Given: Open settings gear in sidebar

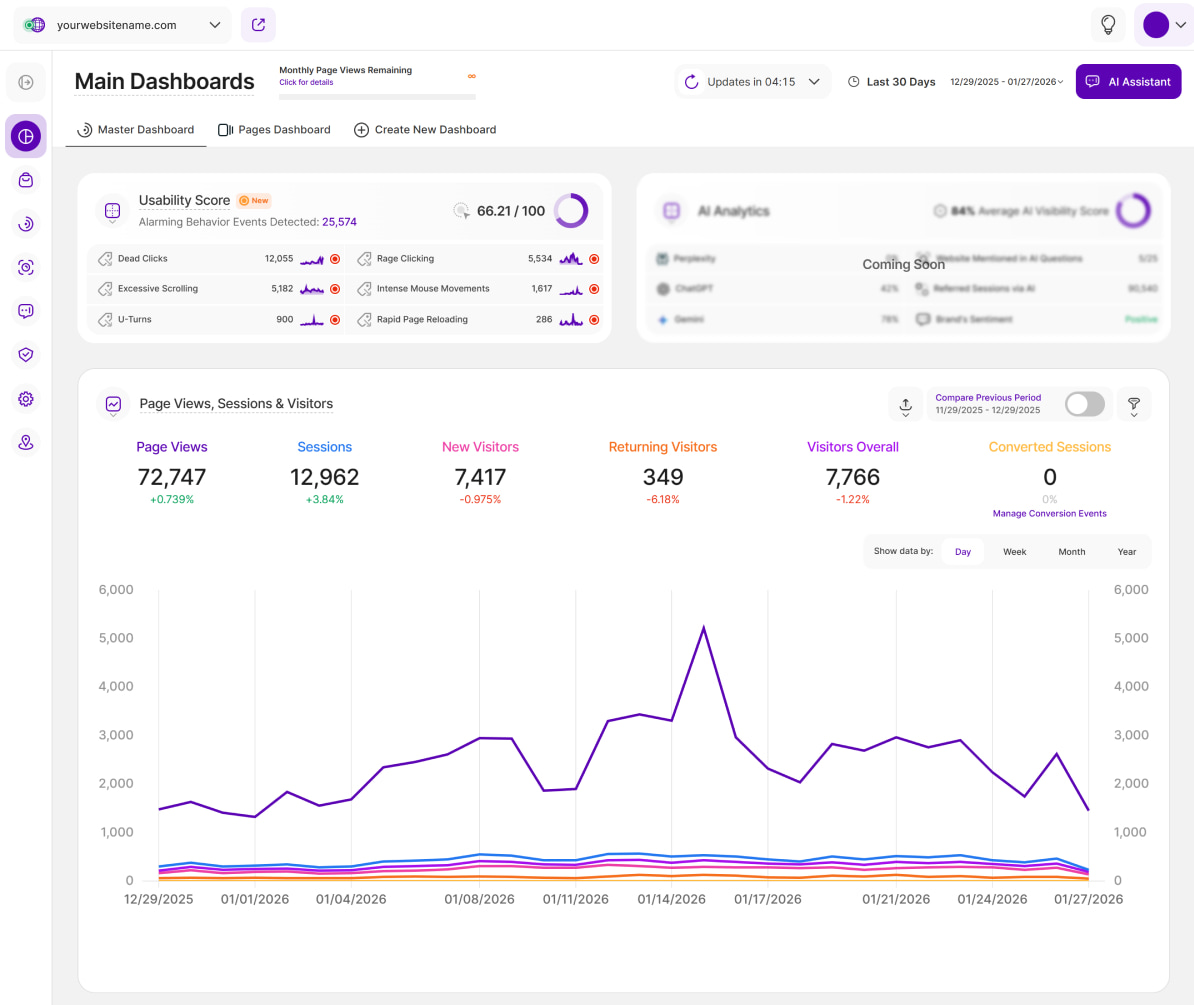Looking at the screenshot, I should coord(26,399).
